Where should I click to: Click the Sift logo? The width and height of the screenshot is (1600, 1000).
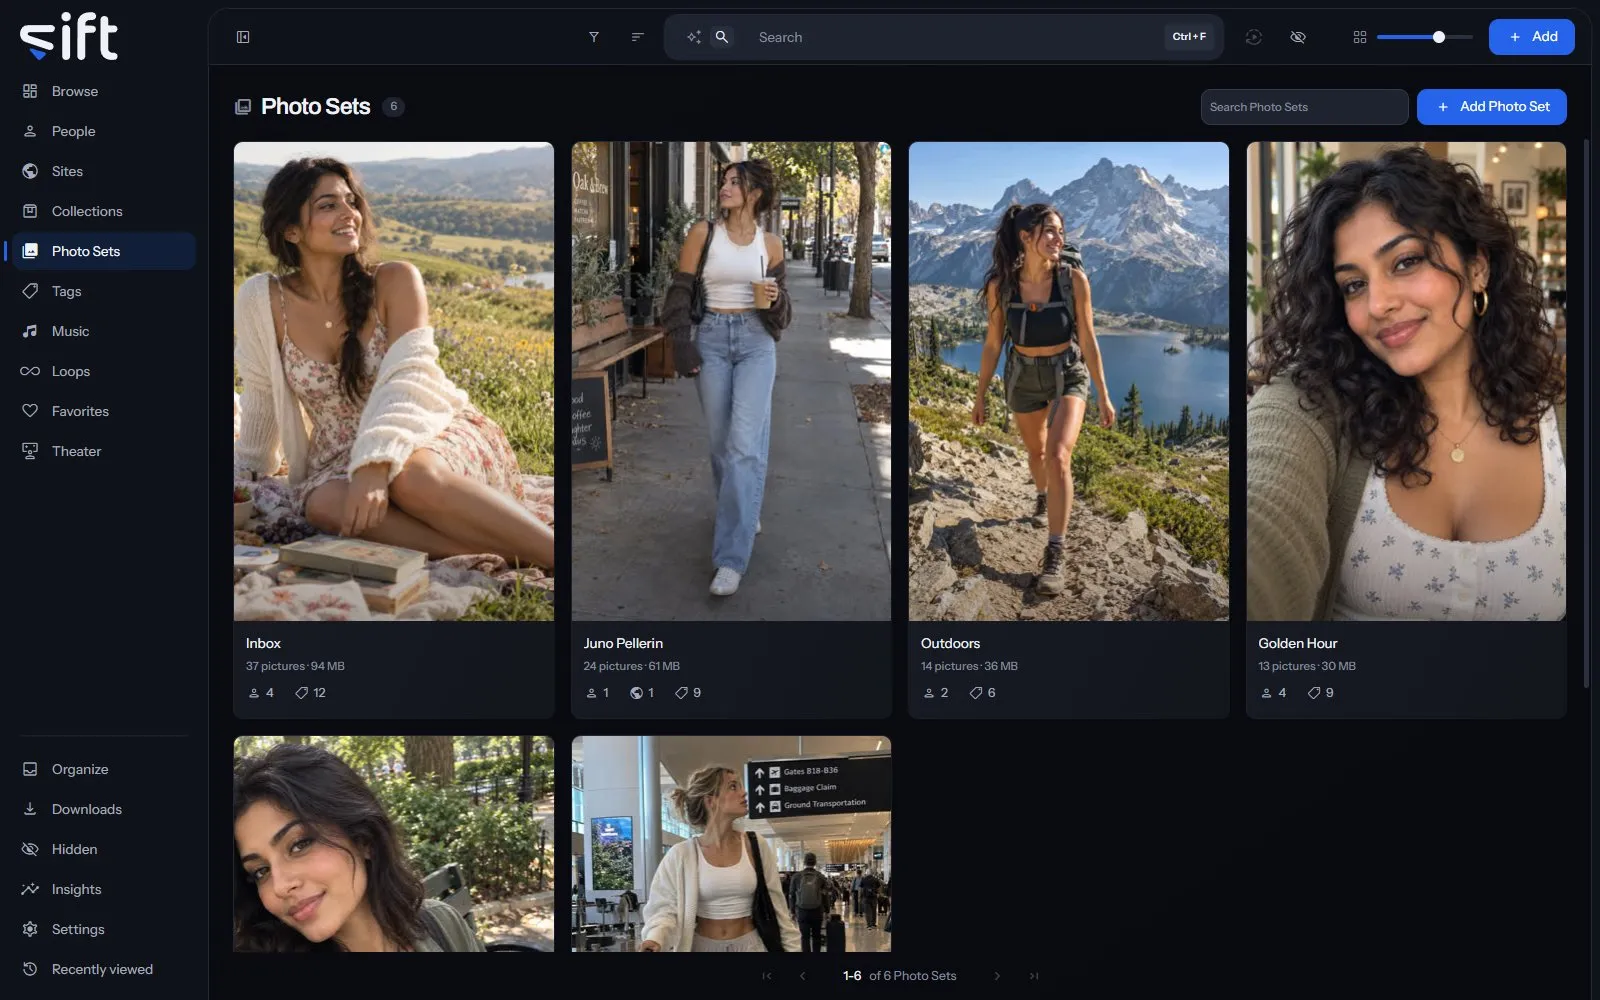click(69, 37)
